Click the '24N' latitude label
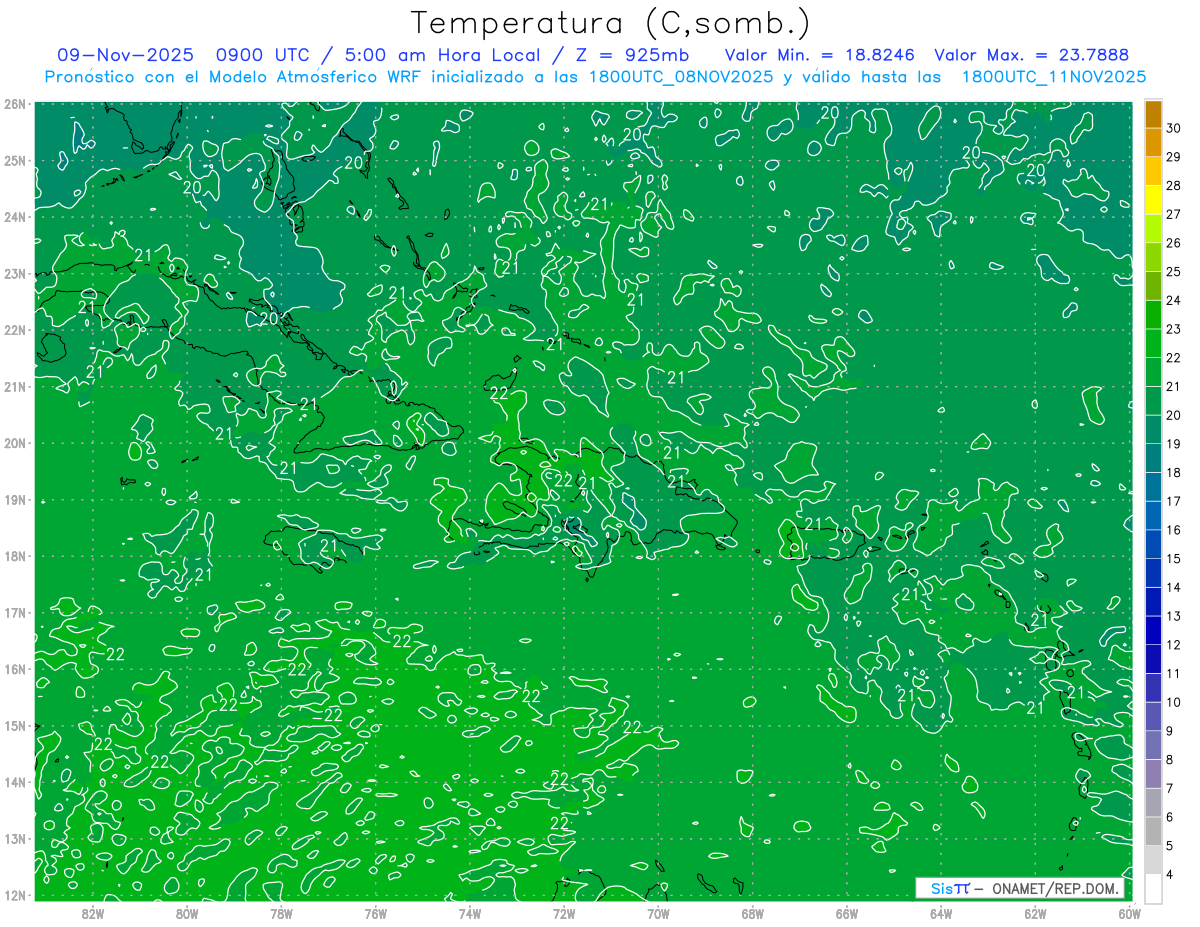This screenshot has height=927, width=1200. click(x=14, y=217)
